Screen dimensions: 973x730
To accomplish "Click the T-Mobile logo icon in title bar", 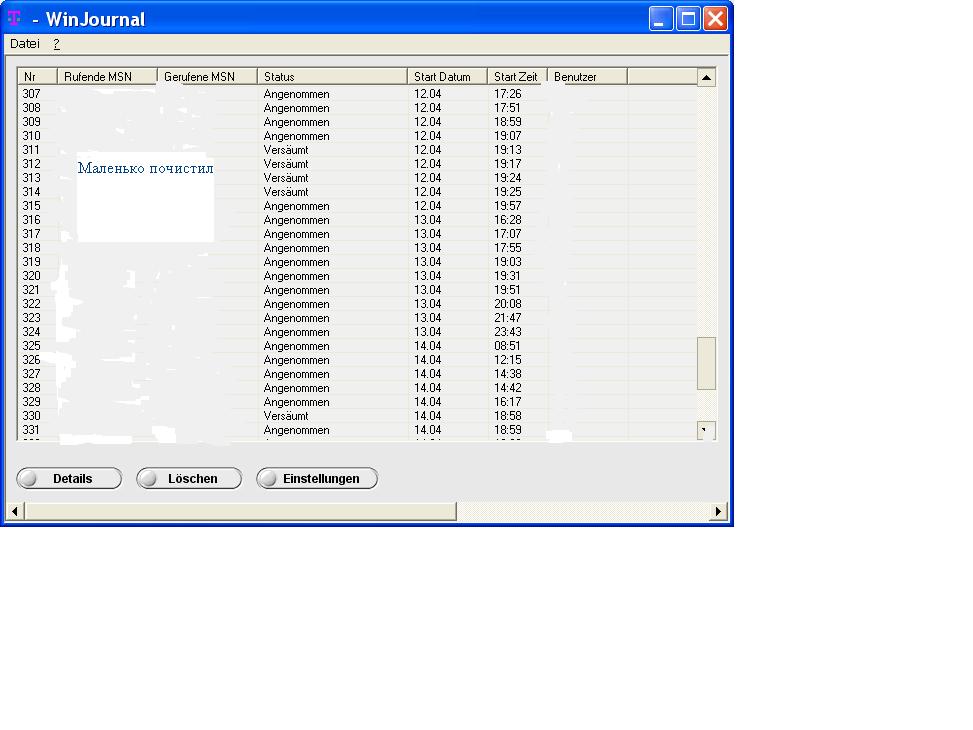I will click(14, 18).
